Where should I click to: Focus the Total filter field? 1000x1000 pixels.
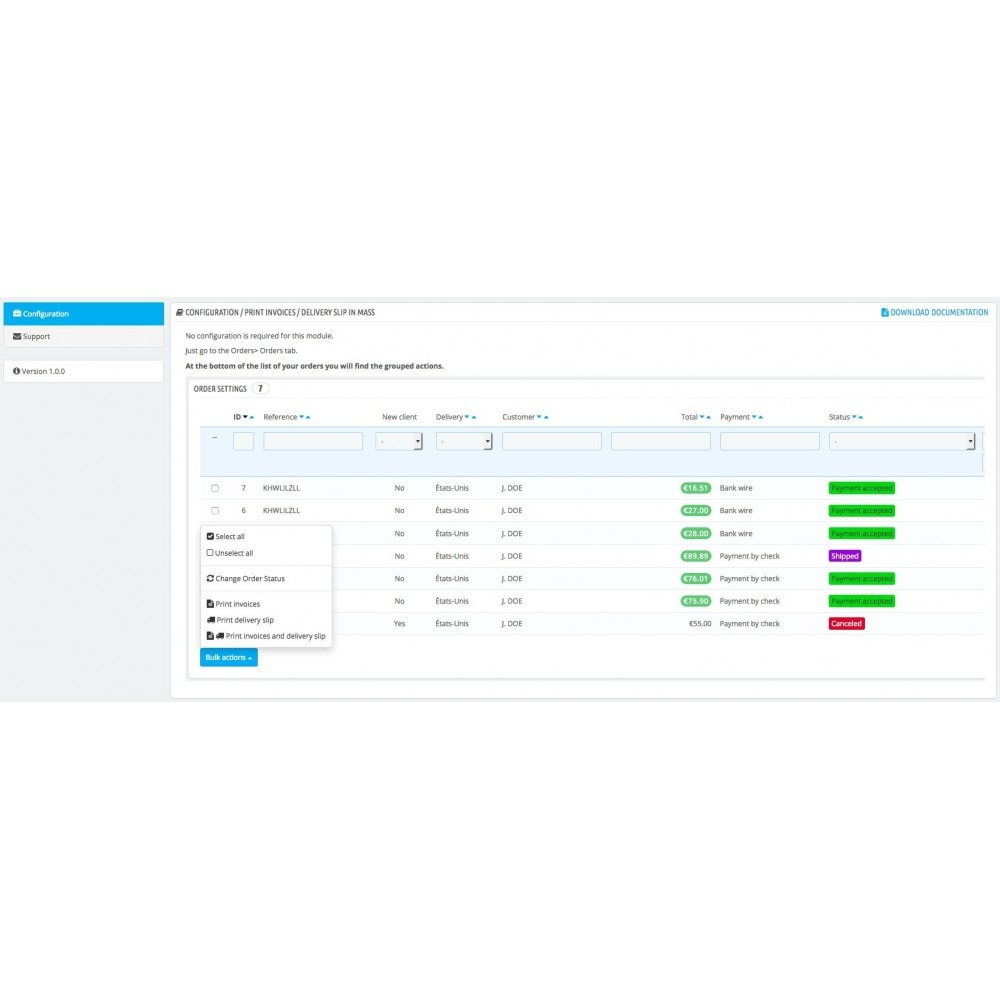(661, 441)
